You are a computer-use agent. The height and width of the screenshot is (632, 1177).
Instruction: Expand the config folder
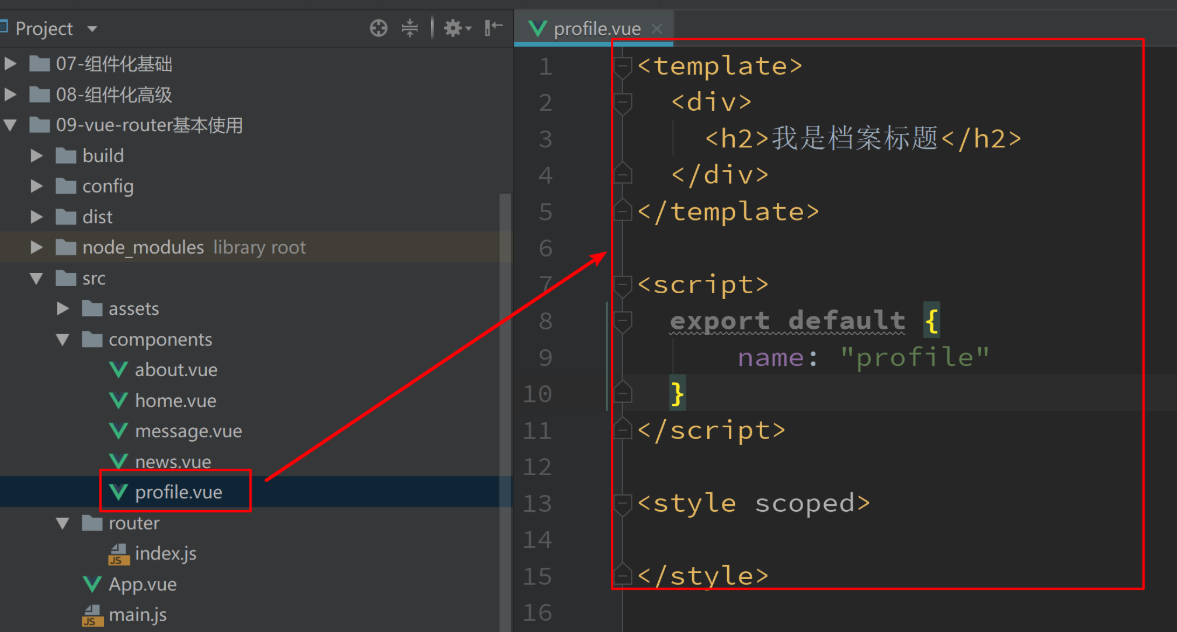36,186
